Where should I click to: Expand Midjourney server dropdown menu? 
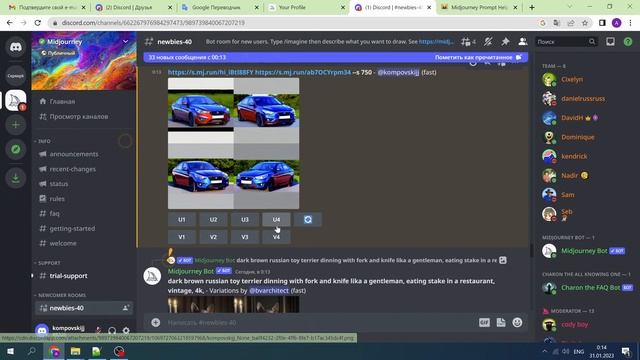coord(125,42)
